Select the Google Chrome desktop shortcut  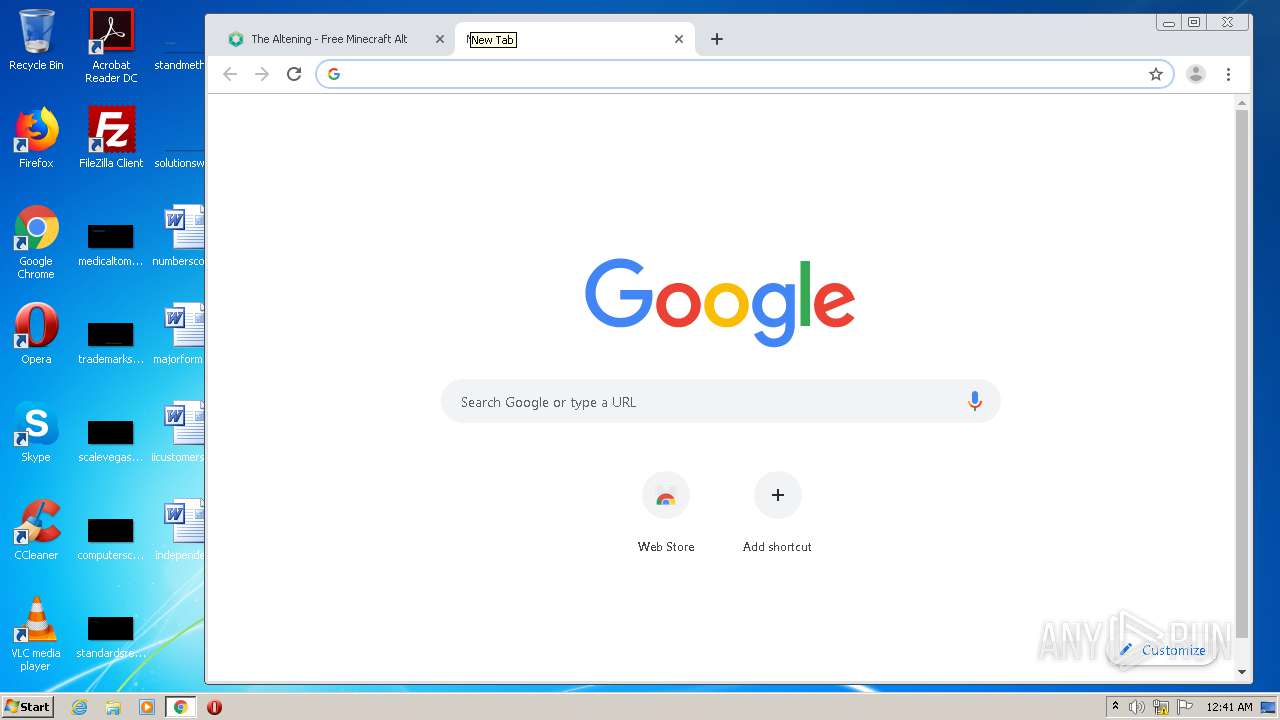36,242
